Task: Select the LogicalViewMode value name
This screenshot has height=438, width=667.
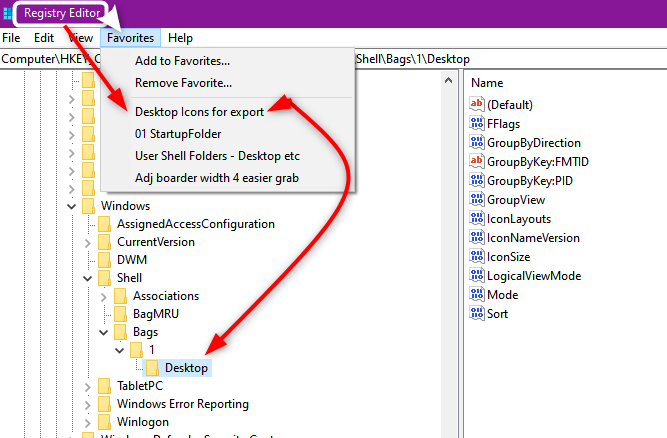Action: (534, 276)
